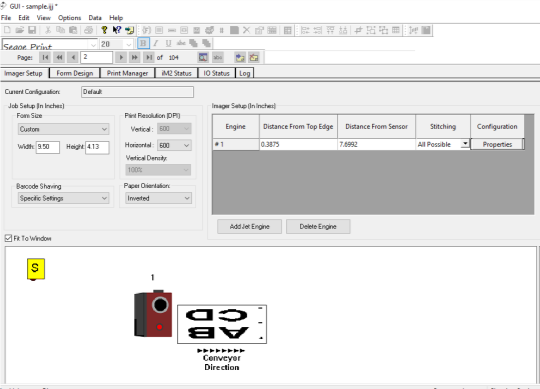Open the Vertical Density dropdown
Image resolution: width=540 pixels, height=389 pixels.
point(158,170)
